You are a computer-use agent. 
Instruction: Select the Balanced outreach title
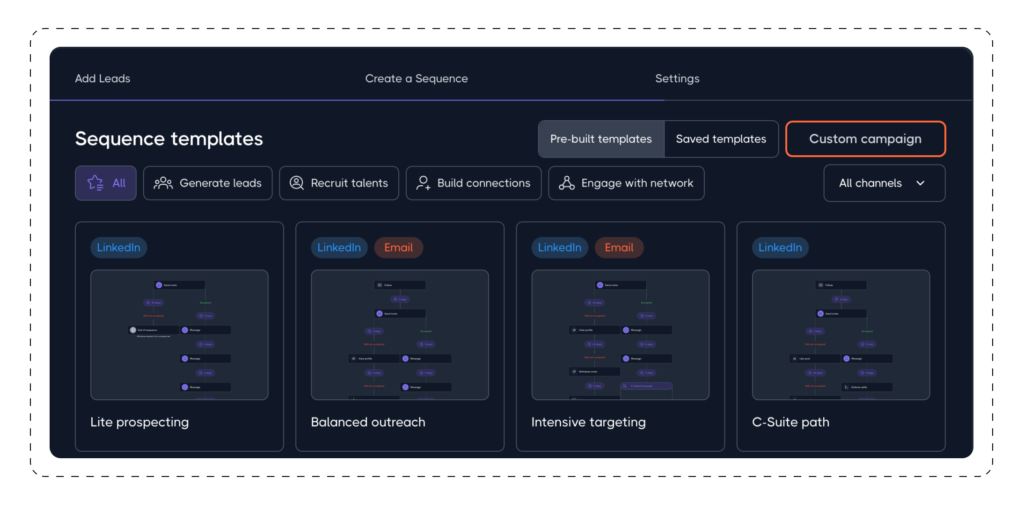(368, 422)
